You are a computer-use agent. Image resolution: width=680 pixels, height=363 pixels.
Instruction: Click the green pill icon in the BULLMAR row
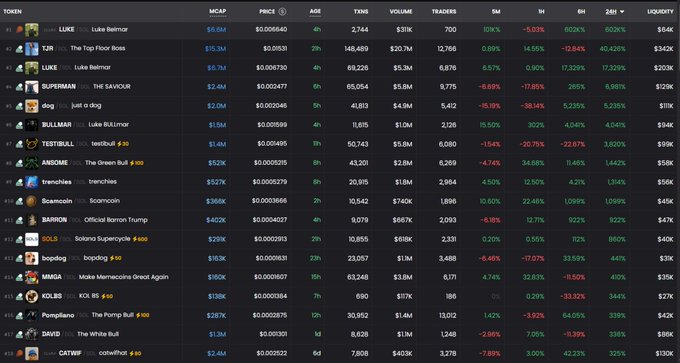pyautogui.click(x=19, y=125)
